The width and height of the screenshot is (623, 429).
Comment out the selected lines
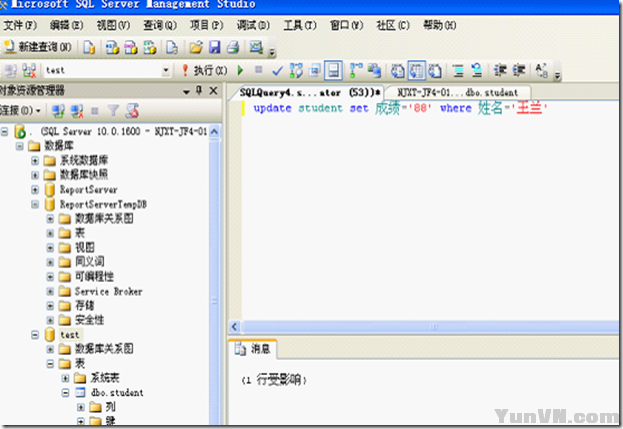(x=458, y=71)
